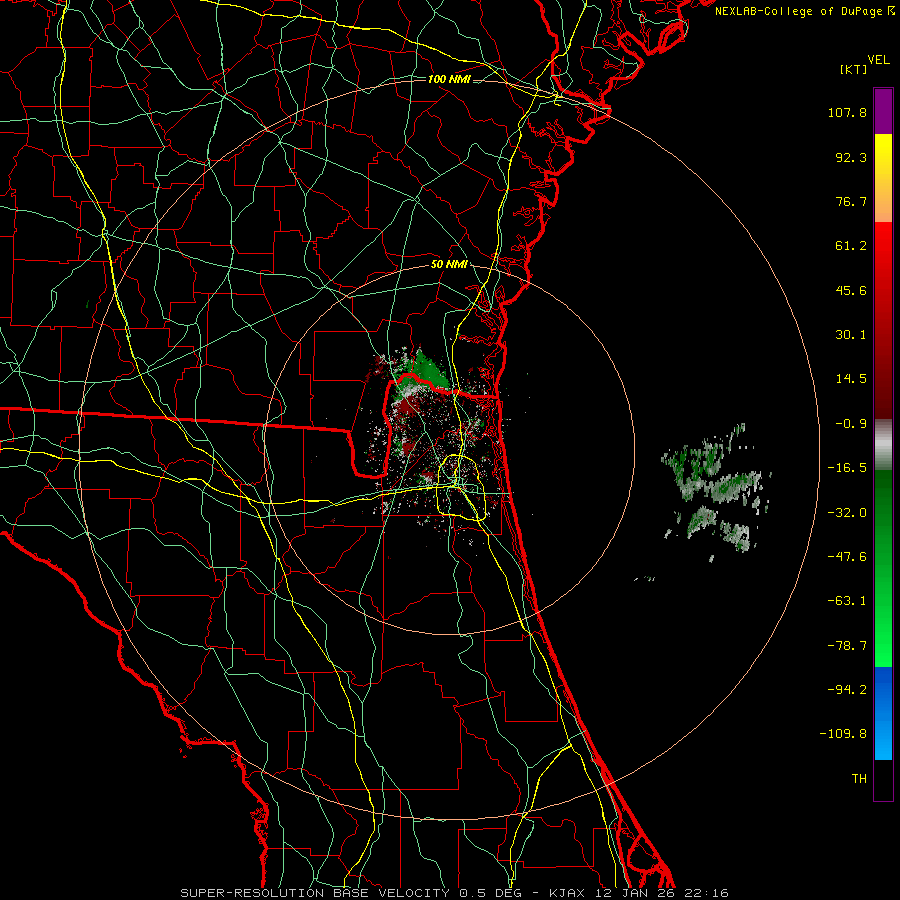Click the bright green inbound velocity patch near radar
900x900 pixels.
click(425, 370)
